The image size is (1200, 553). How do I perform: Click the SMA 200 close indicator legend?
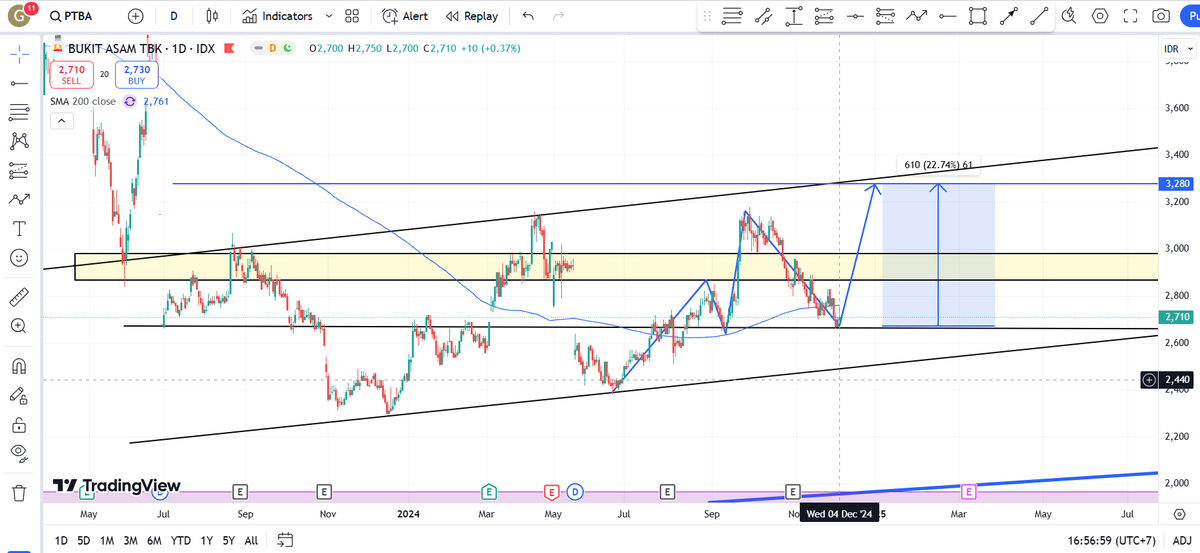click(x=85, y=101)
